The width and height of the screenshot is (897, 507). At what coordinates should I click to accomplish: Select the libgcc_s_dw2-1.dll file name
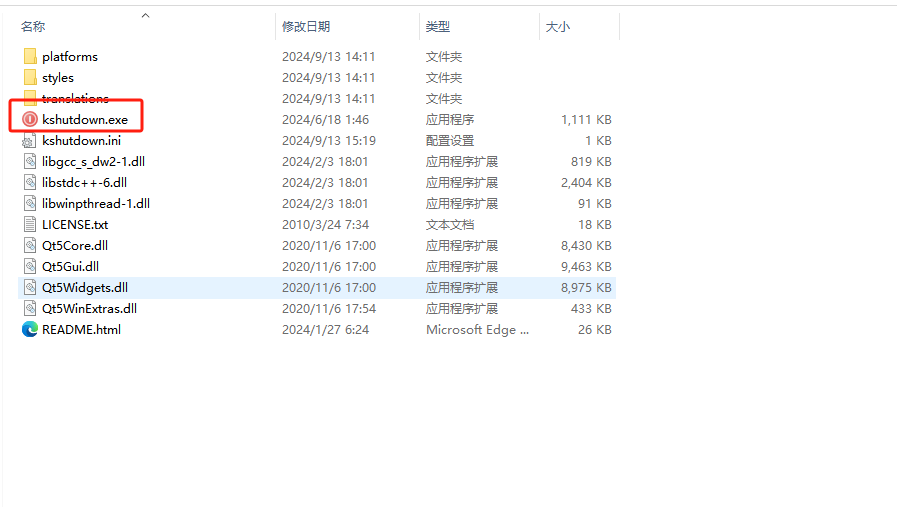pyautogui.click(x=93, y=162)
